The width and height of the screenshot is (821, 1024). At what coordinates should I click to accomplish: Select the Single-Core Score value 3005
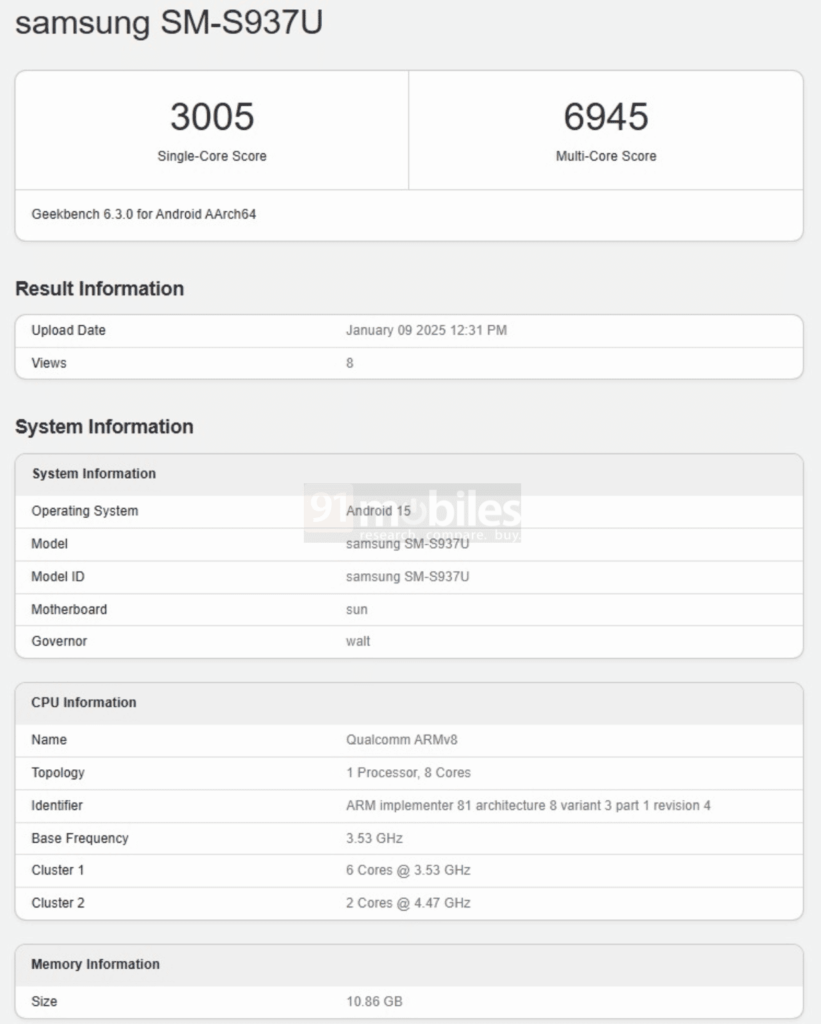point(211,116)
